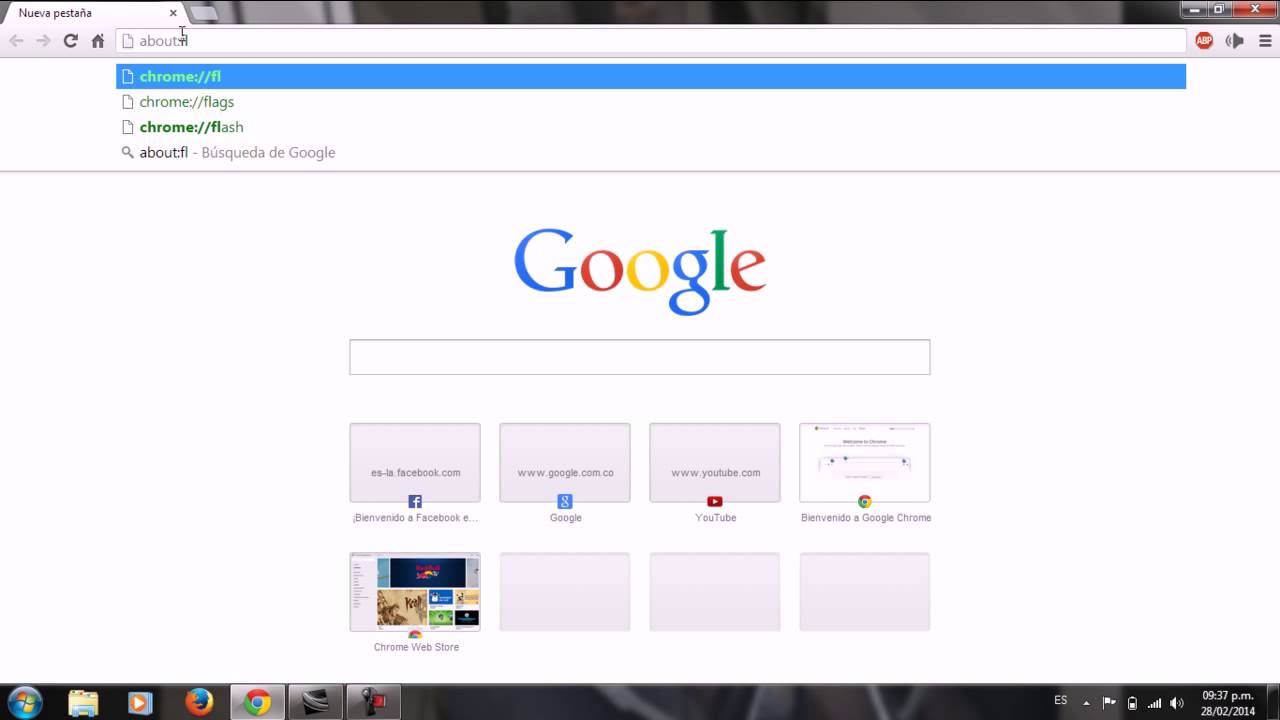Viewport: 1280px width, 720px height.
Task: Click the magnifier icon beside about:fl suggestion
Action: click(x=127, y=153)
